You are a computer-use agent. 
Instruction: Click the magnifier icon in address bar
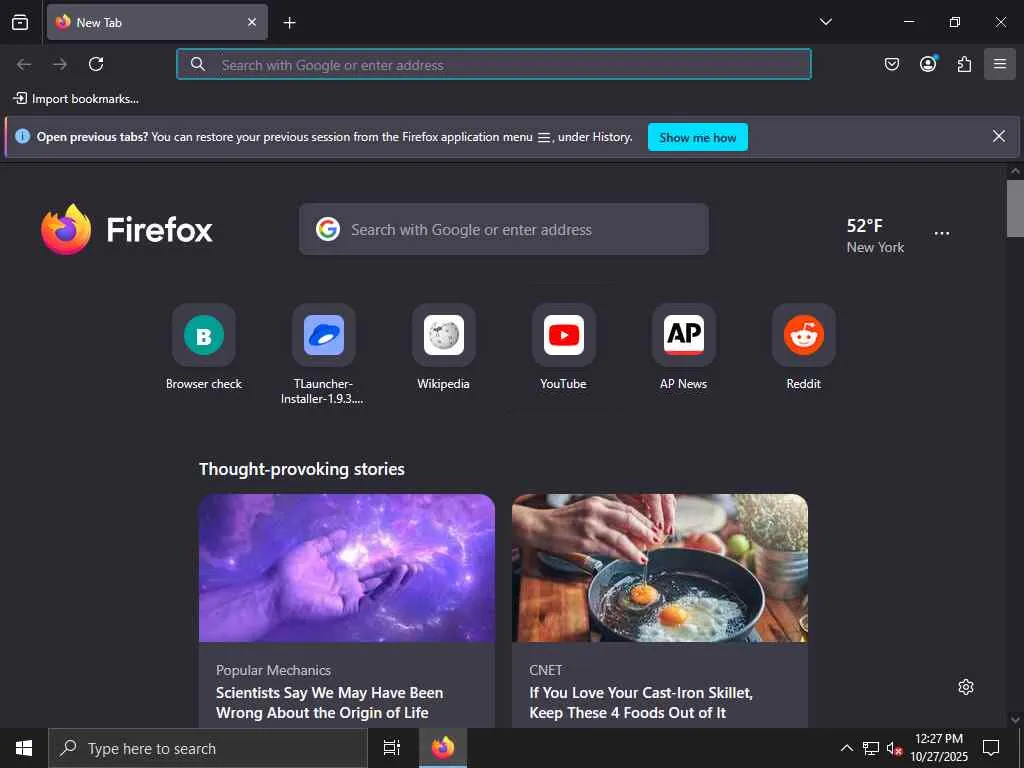pos(198,64)
